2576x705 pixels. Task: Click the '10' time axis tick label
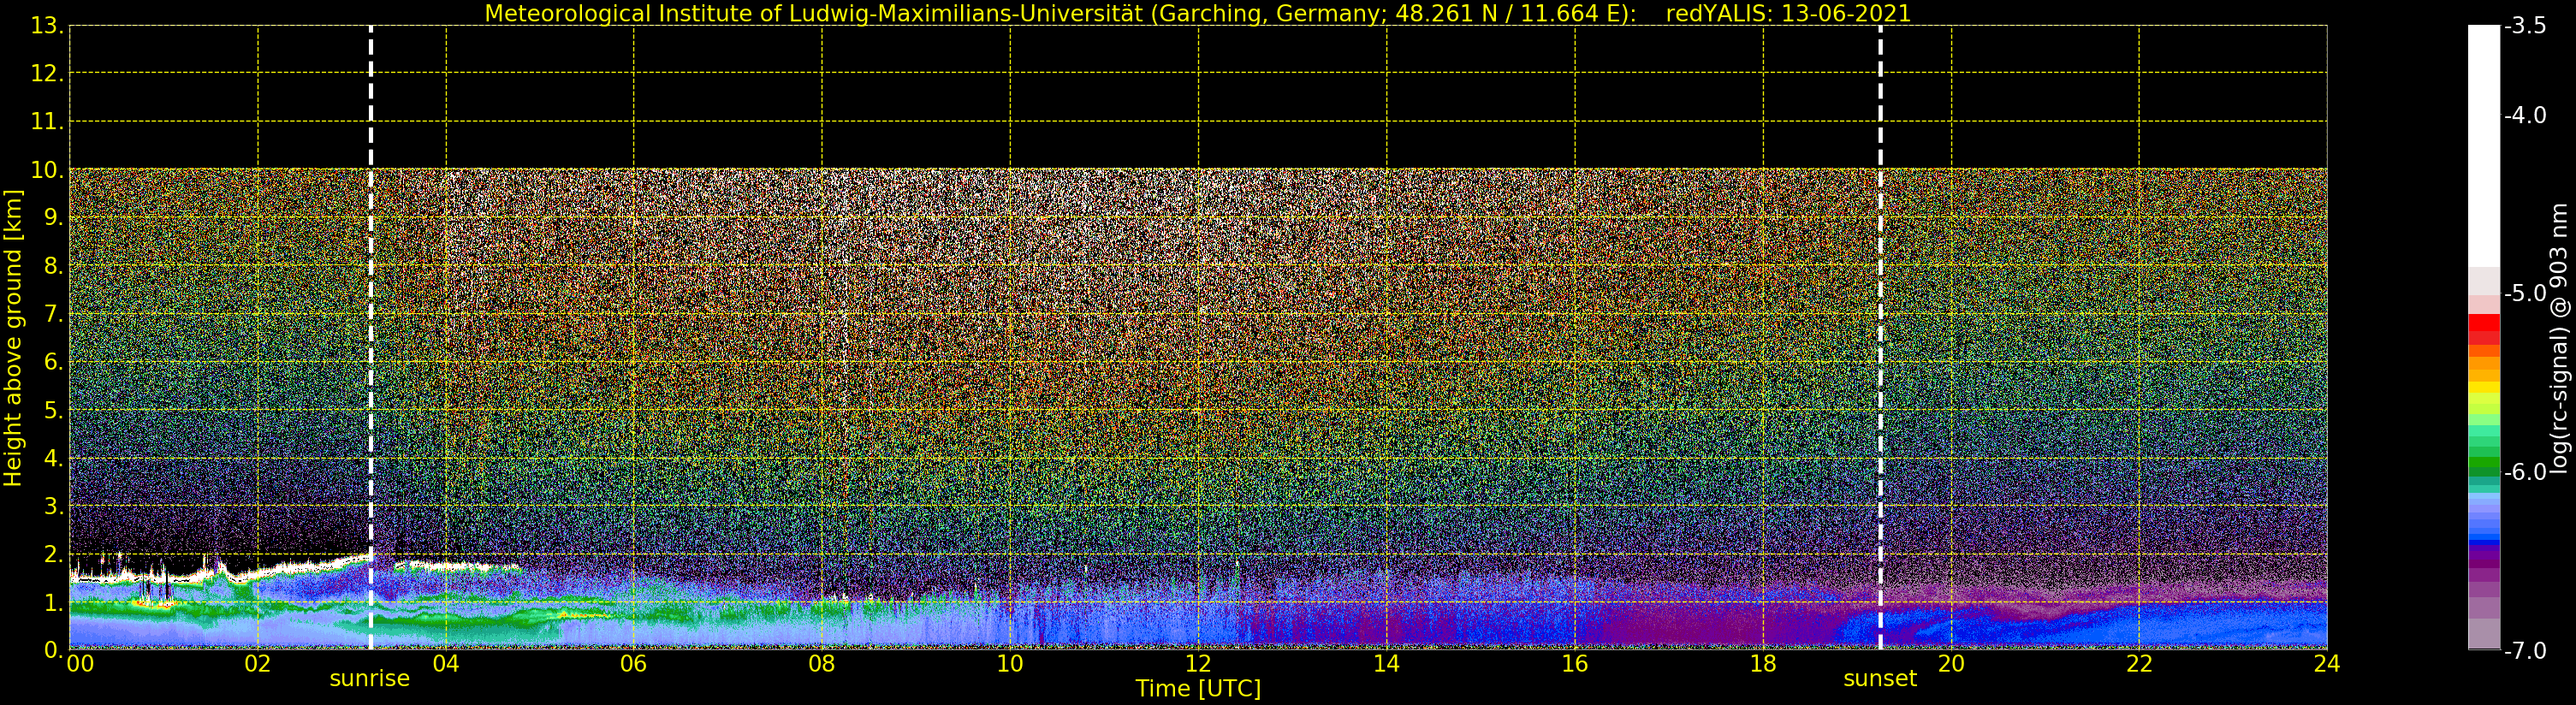1010,664
